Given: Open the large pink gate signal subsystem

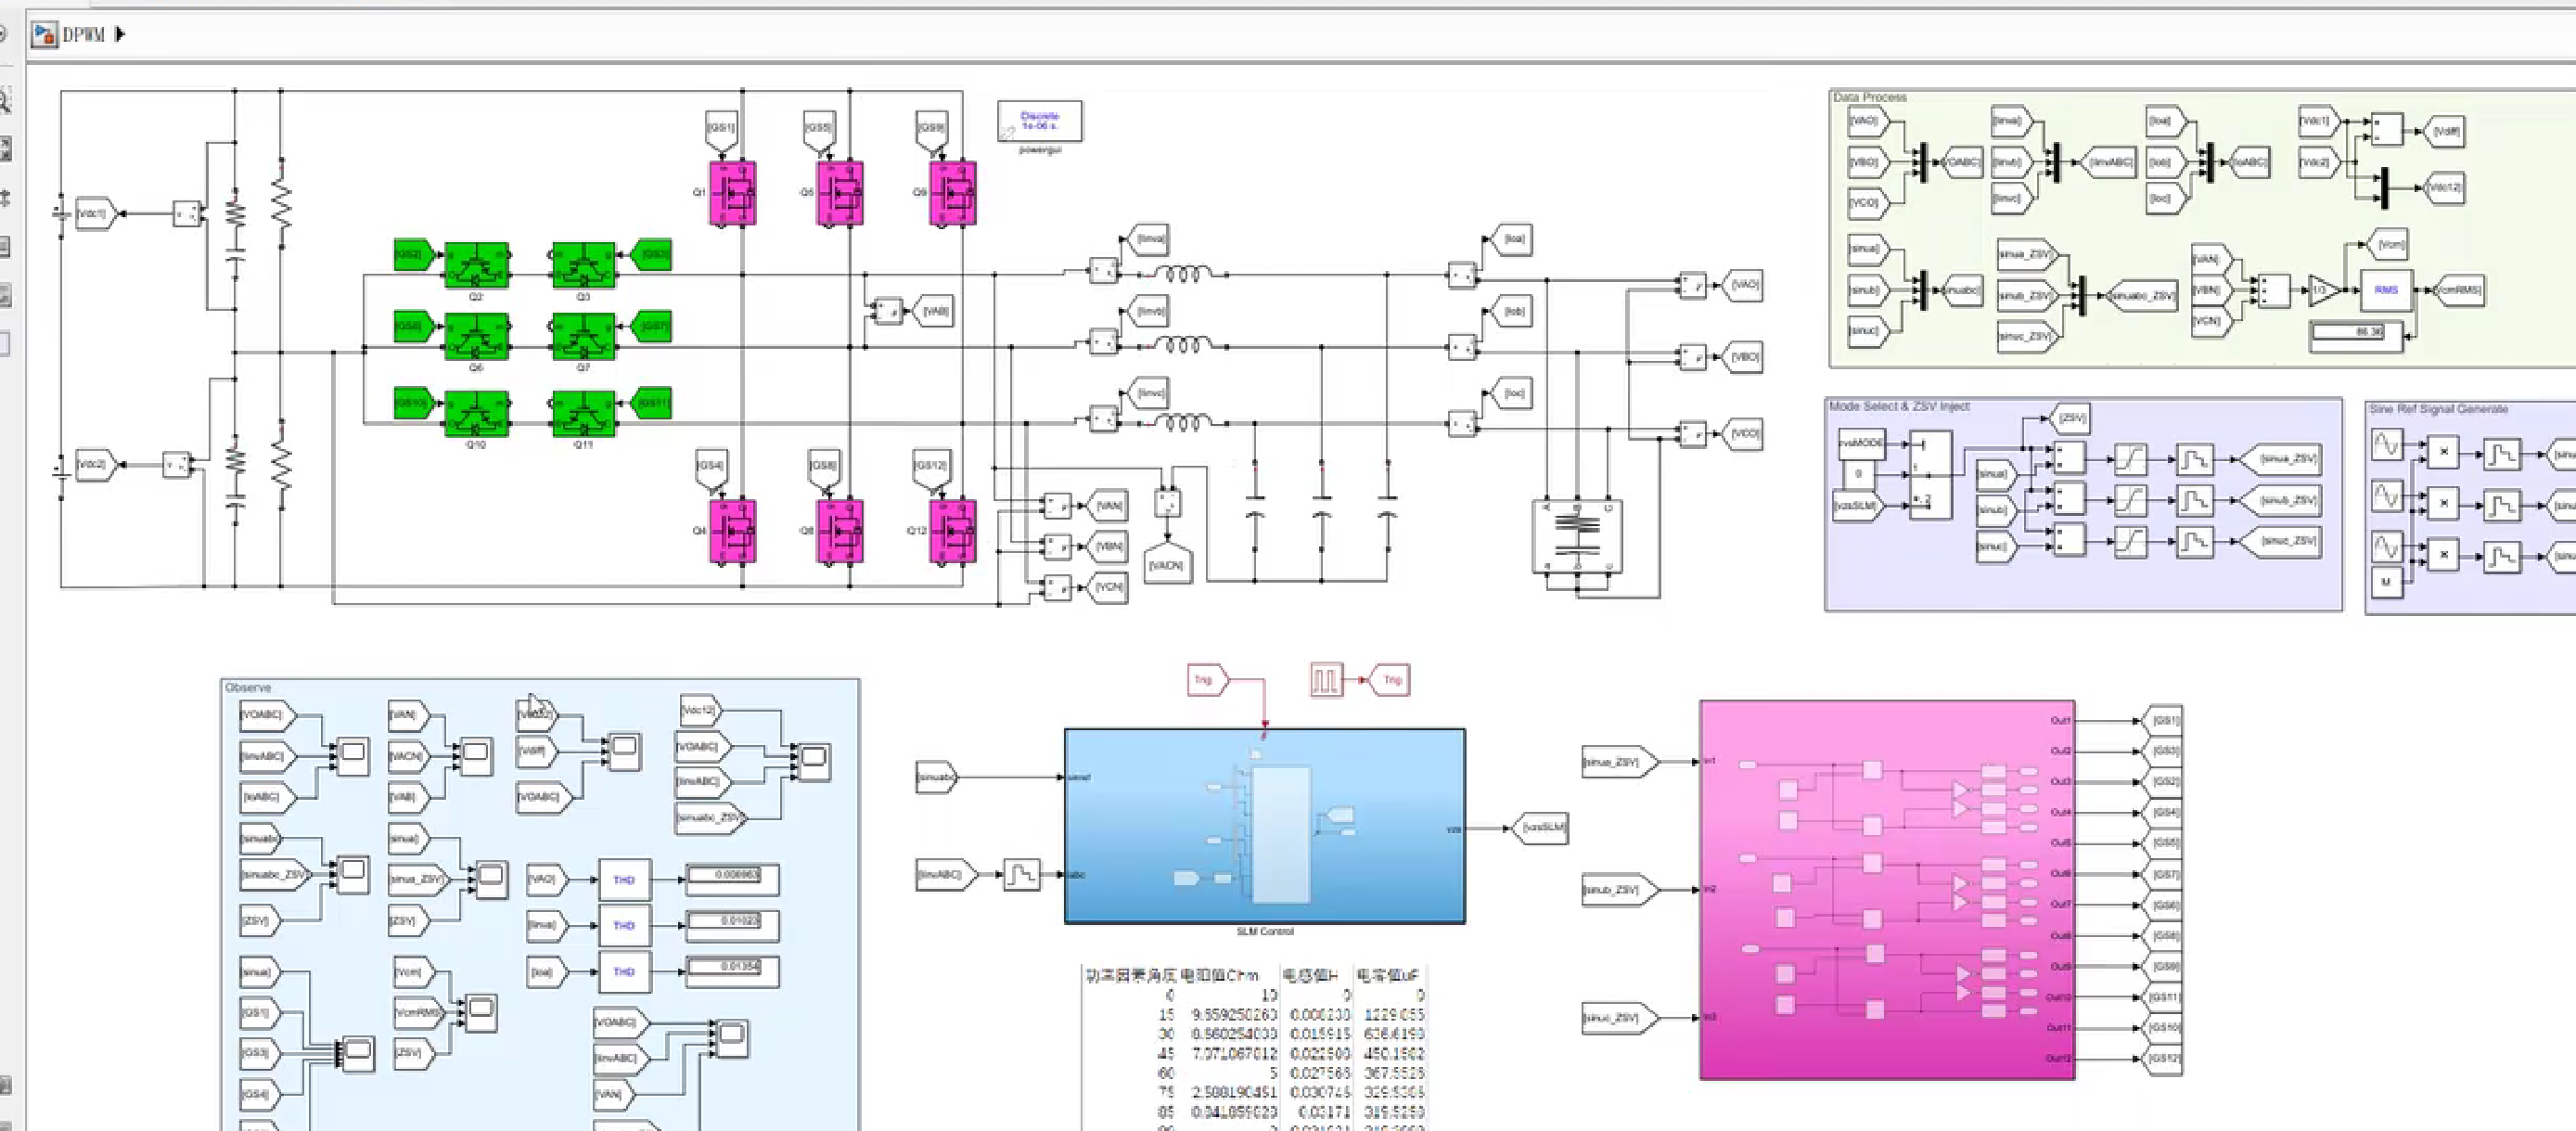Looking at the screenshot, I should point(1886,889).
